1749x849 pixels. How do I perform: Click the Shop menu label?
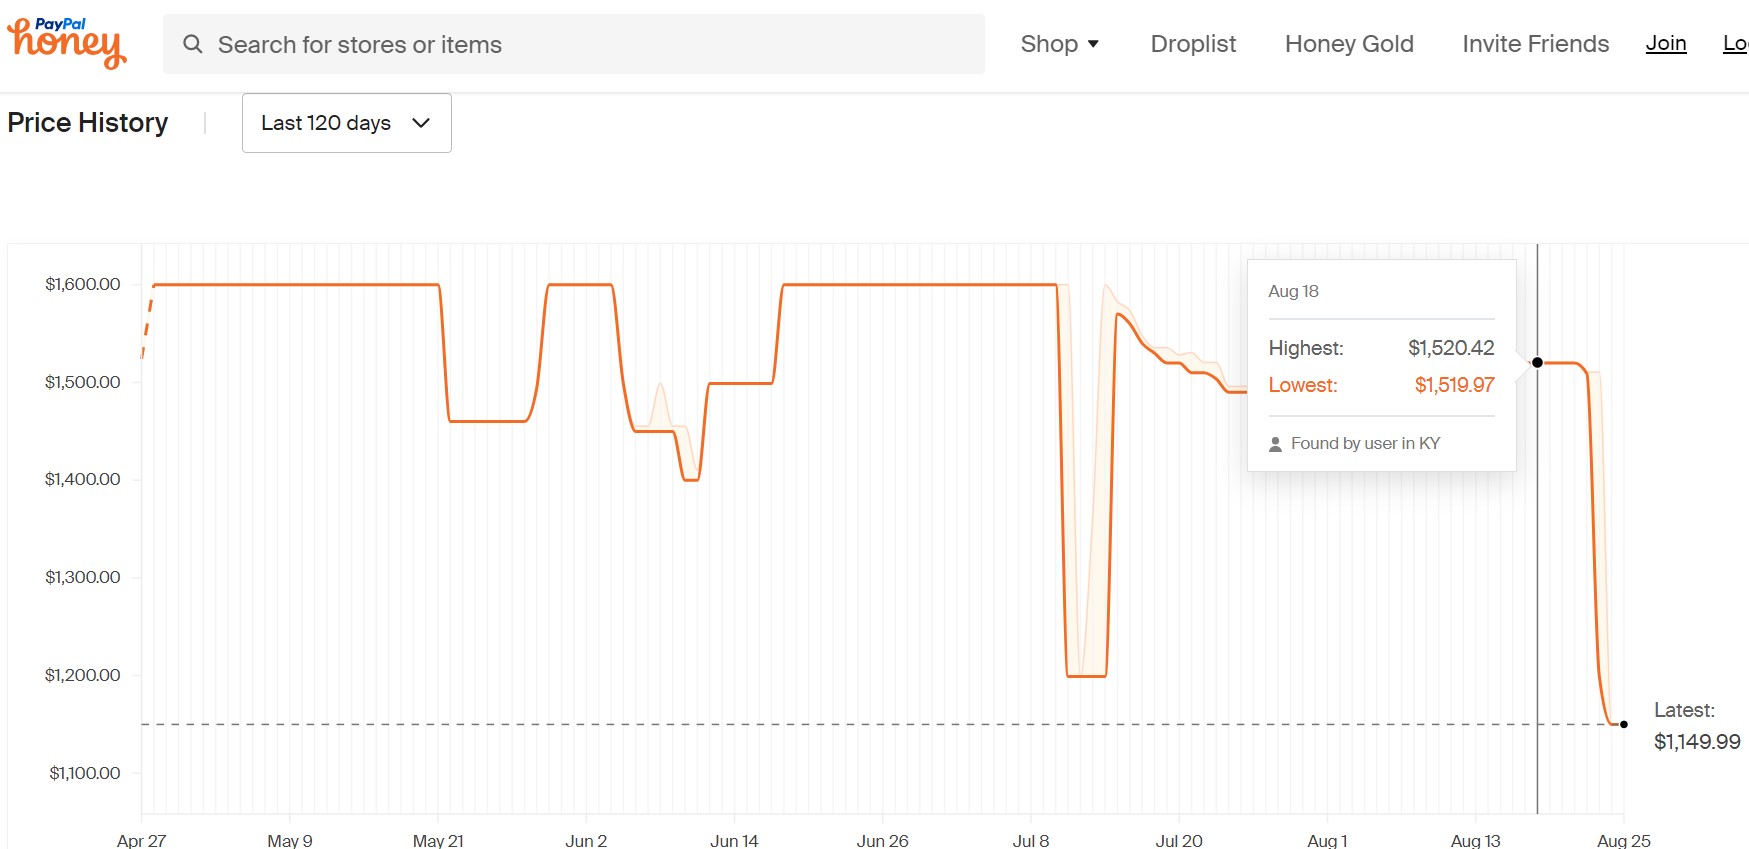coord(1049,44)
